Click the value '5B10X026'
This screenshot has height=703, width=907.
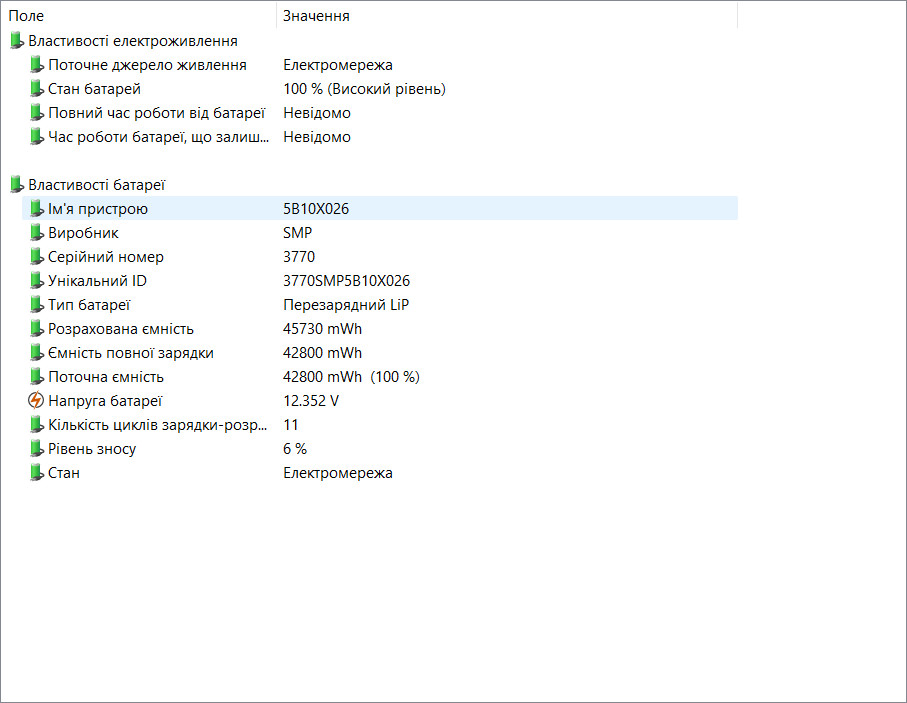click(x=316, y=209)
